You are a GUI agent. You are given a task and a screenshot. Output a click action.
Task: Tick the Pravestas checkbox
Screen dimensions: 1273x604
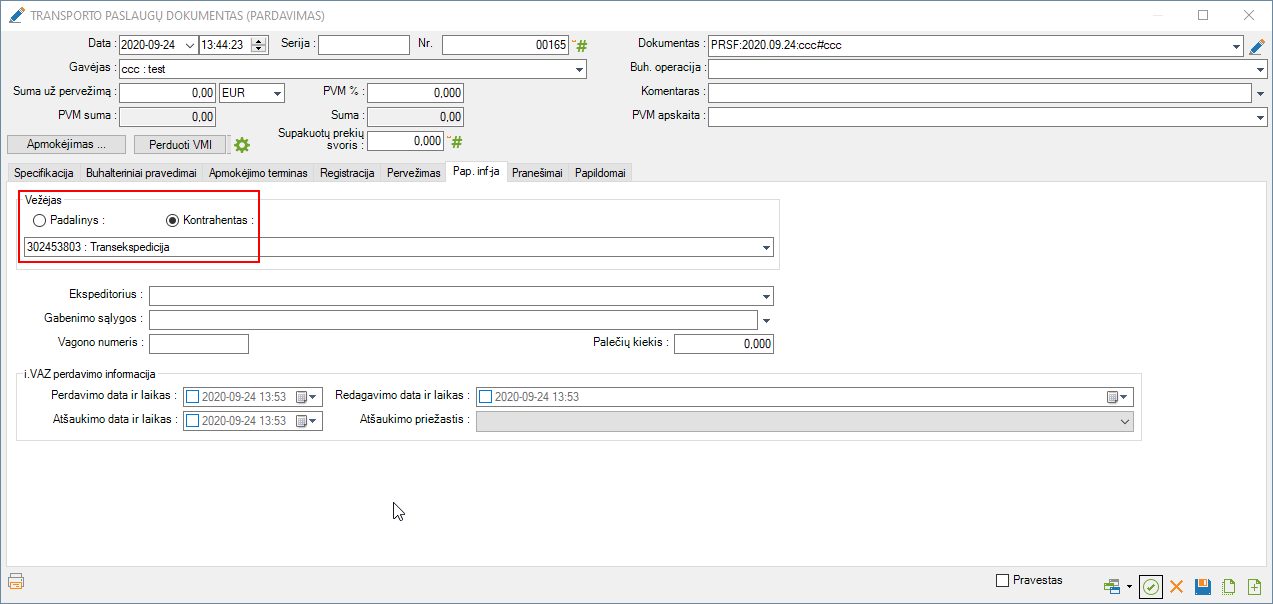(x=1003, y=581)
